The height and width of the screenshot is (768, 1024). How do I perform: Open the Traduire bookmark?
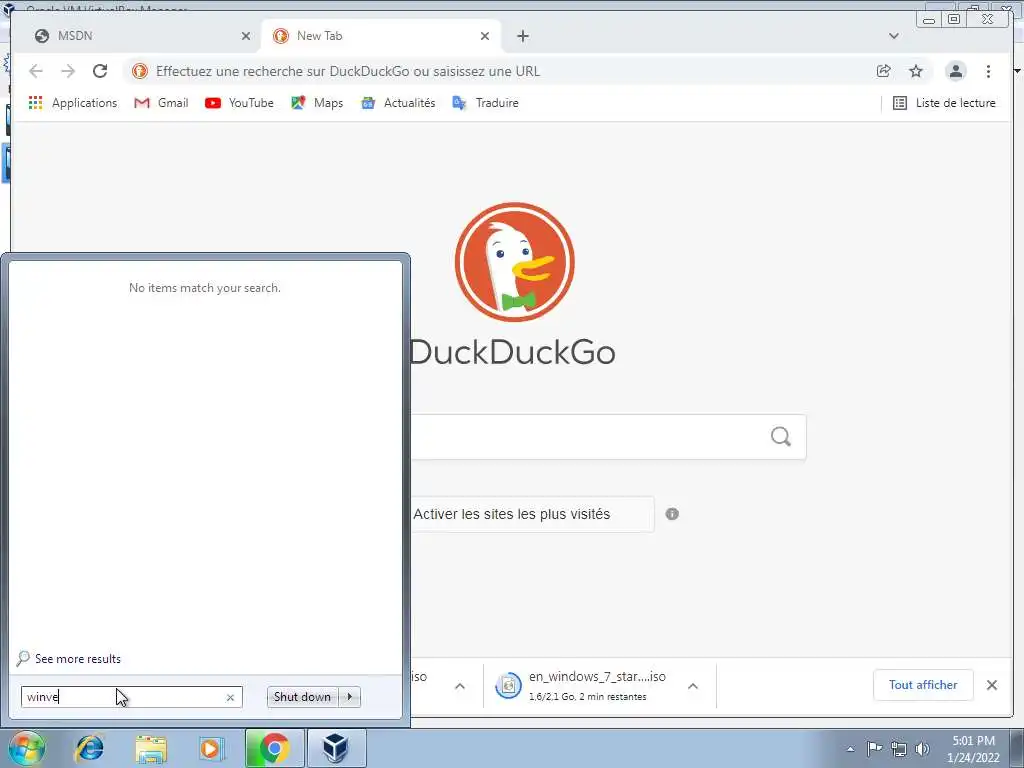point(485,103)
